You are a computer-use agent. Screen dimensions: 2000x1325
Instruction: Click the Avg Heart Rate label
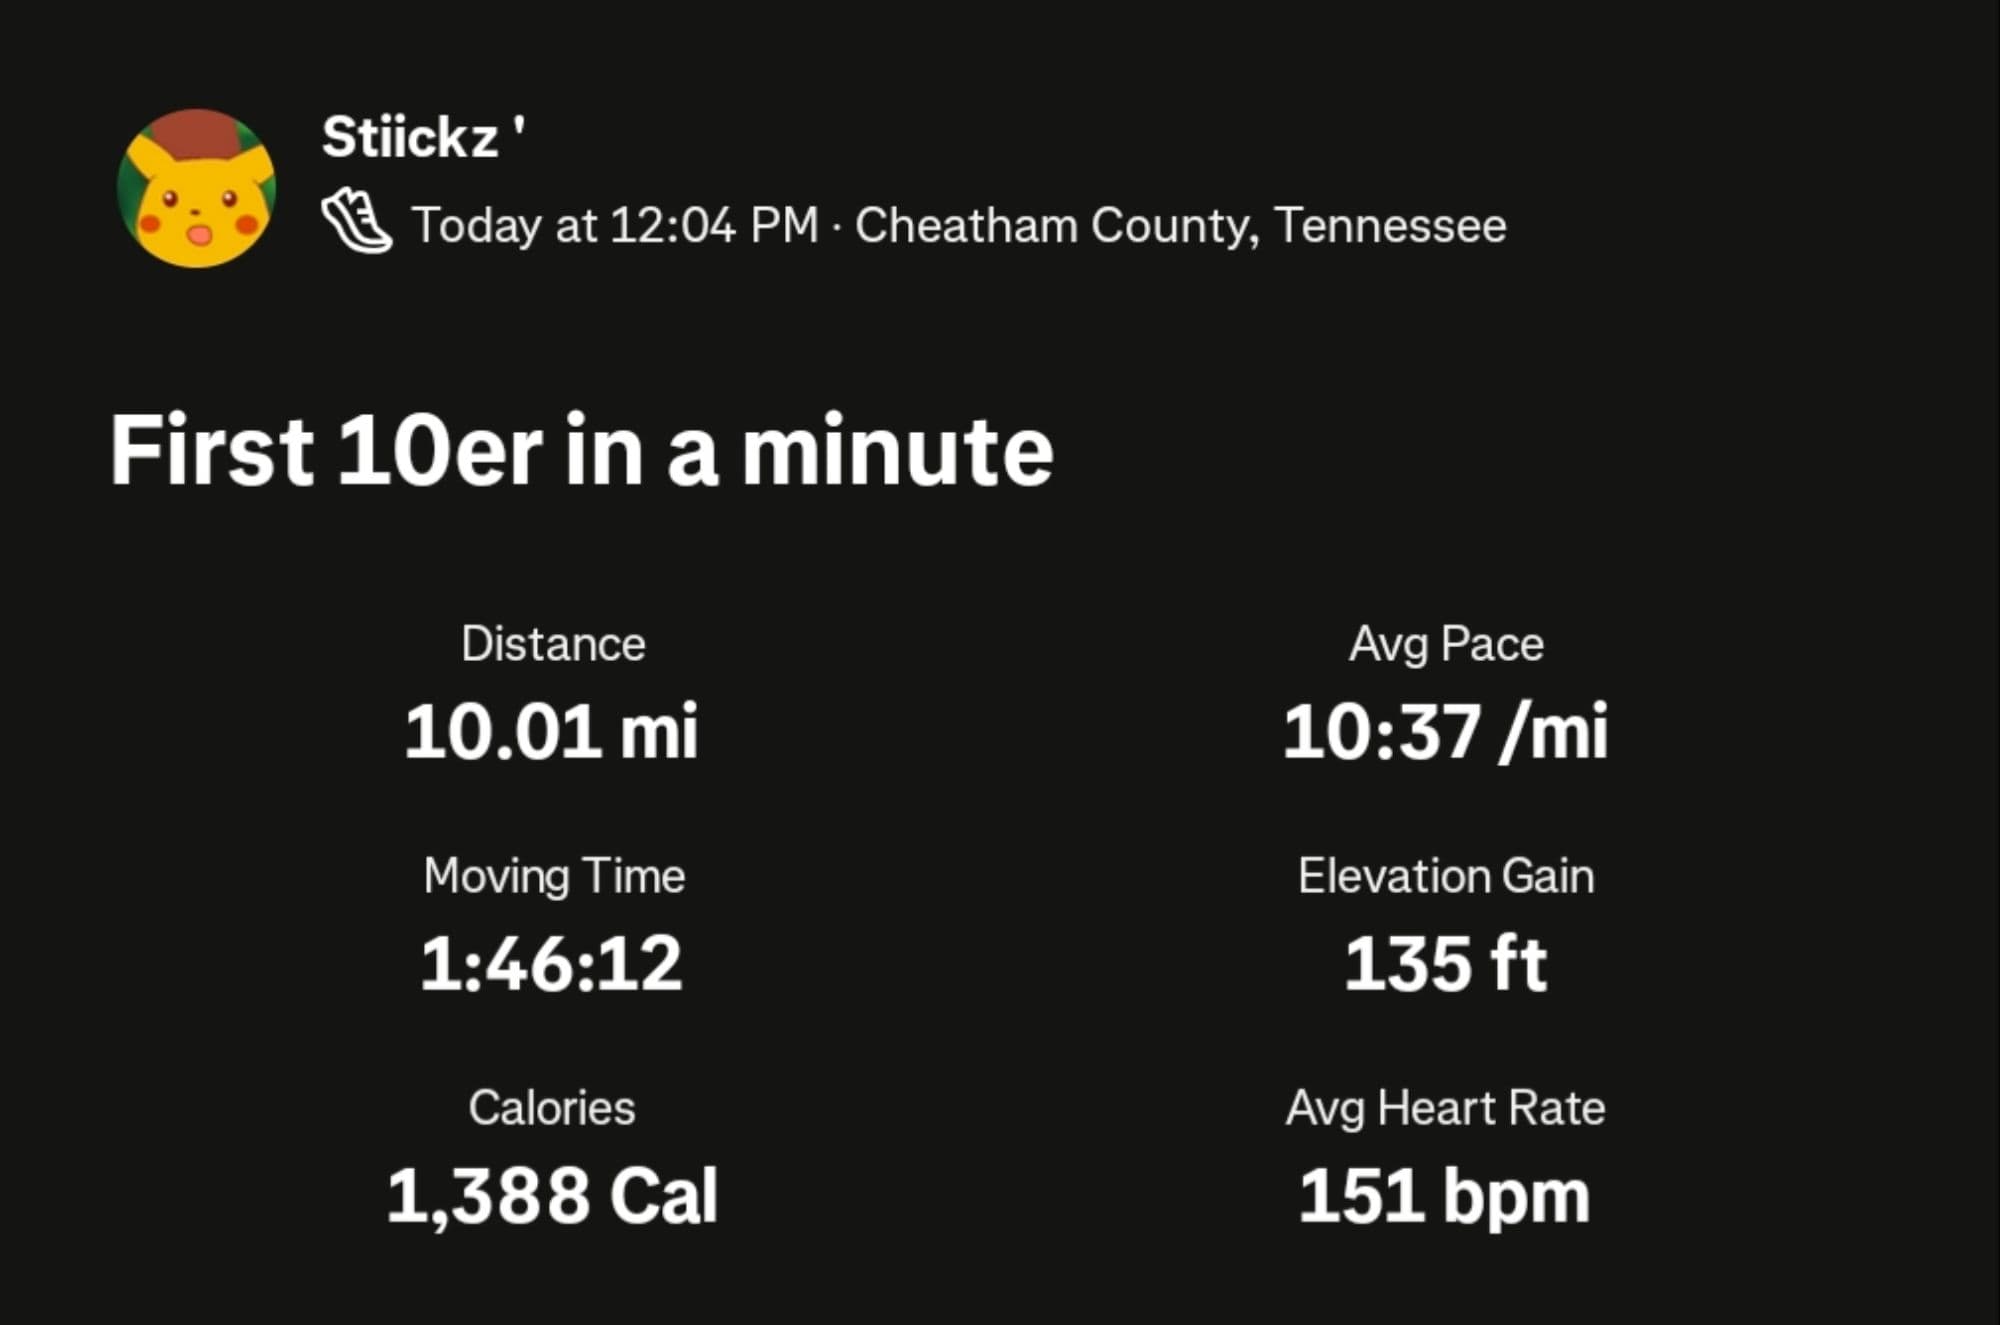(x=1446, y=1108)
